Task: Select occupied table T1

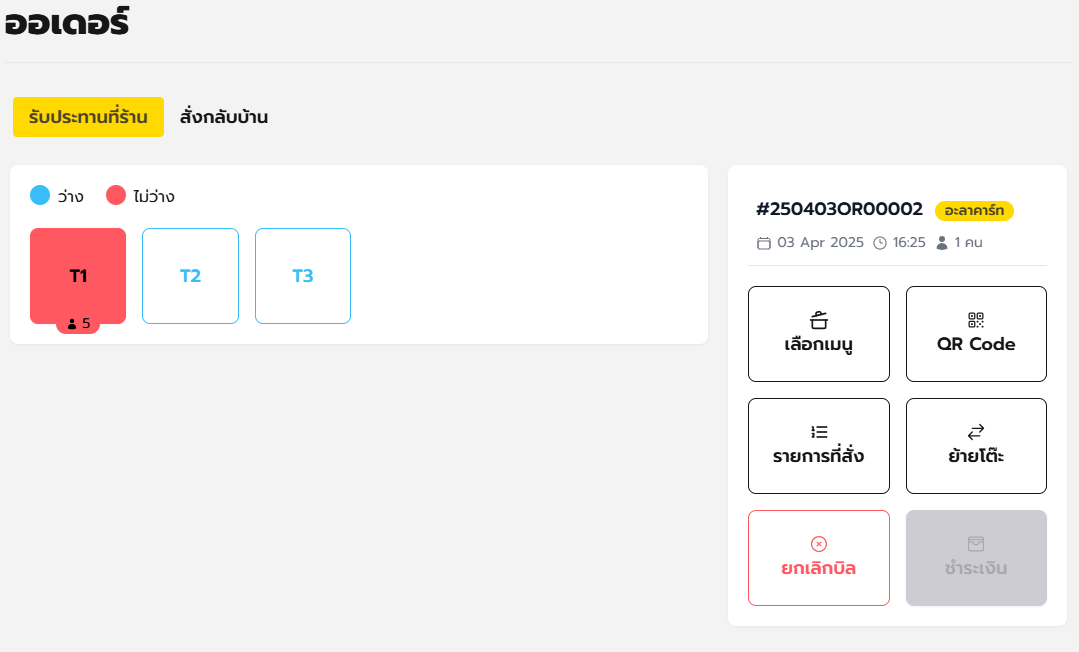Action: point(78,276)
